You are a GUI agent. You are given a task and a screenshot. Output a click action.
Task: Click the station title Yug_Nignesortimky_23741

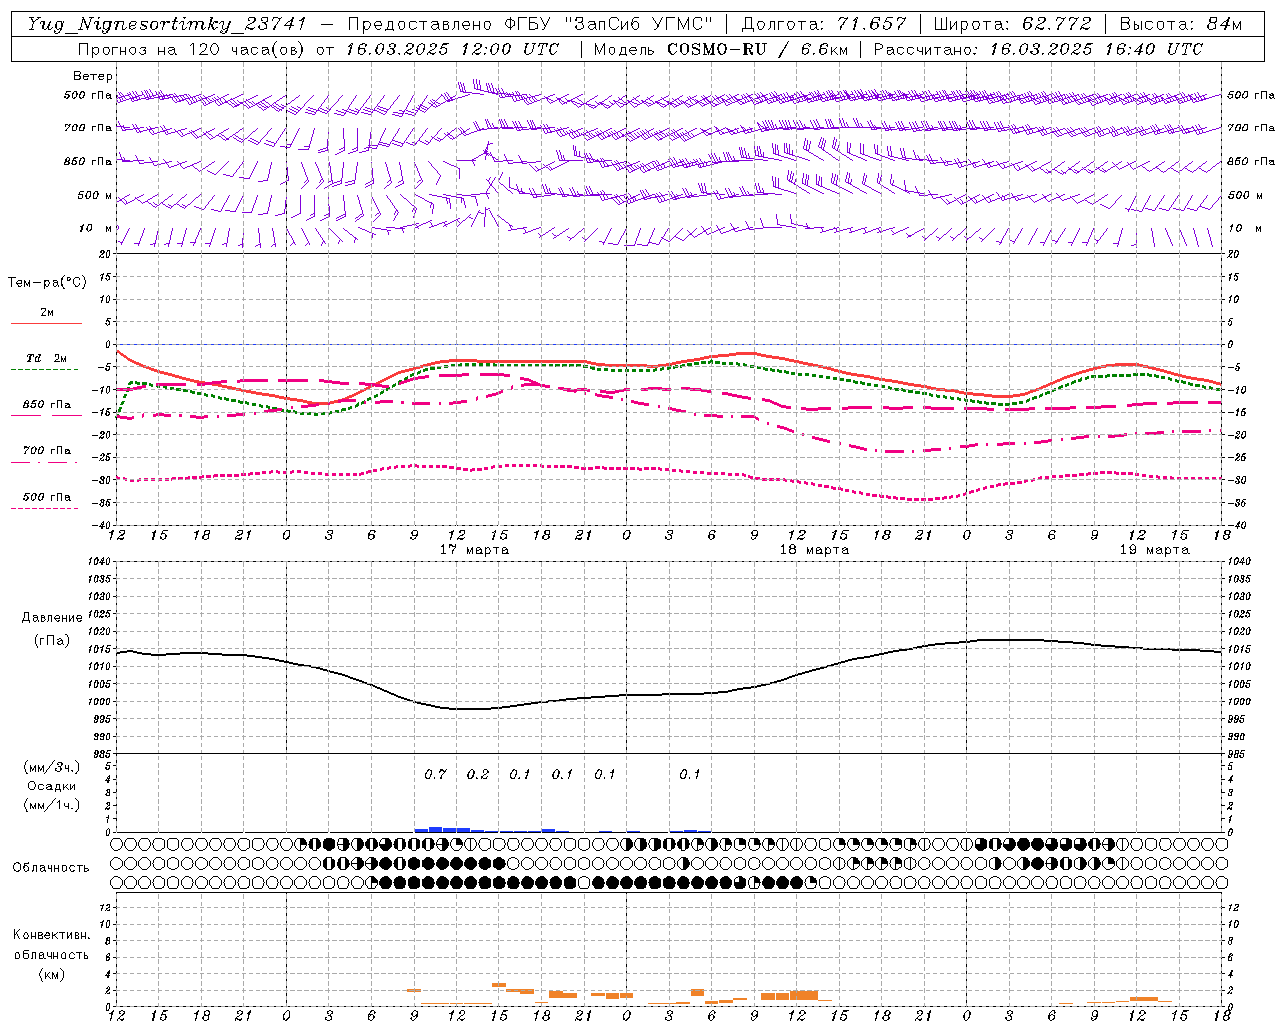[167, 24]
